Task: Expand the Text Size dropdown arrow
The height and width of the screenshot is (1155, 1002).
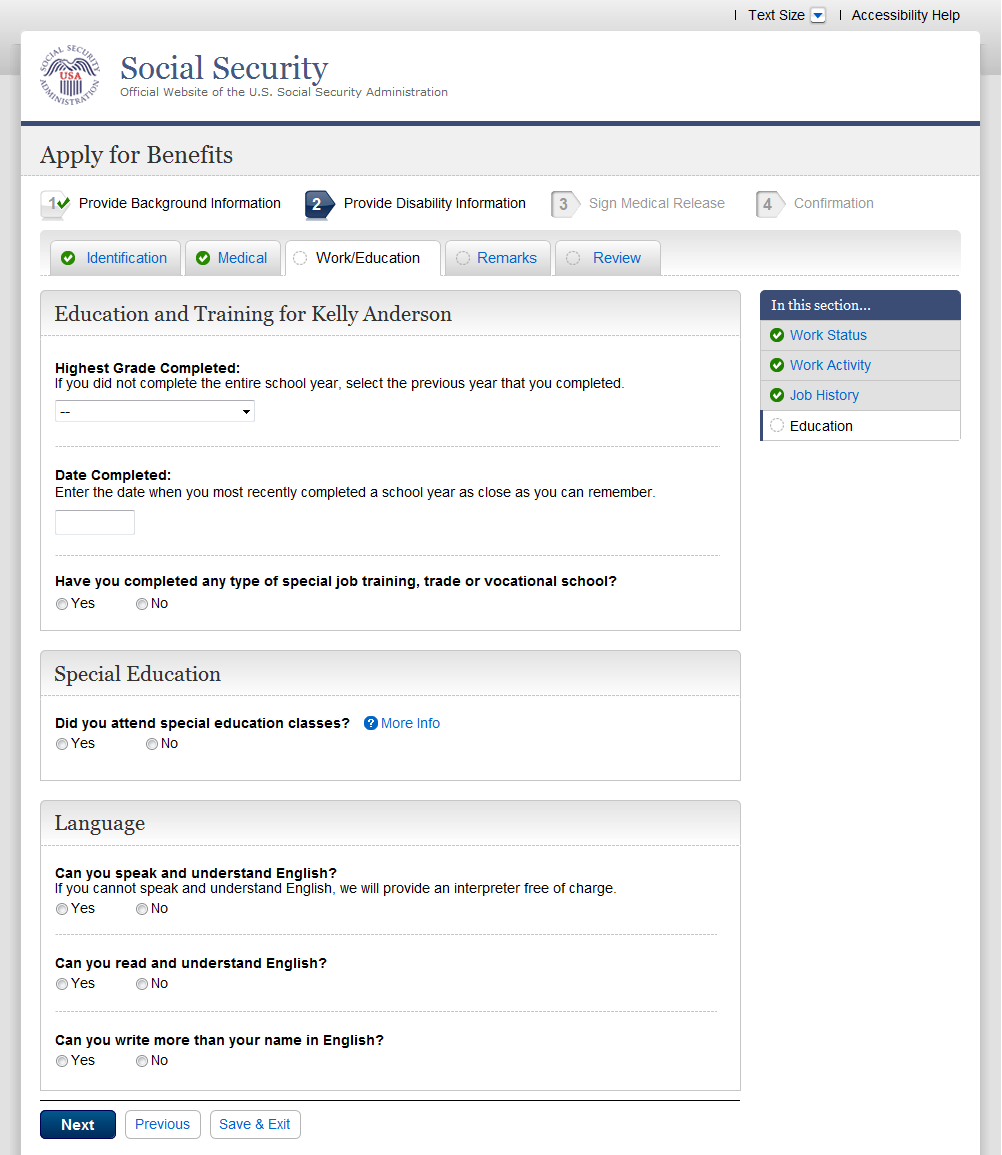Action: [818, 15]
